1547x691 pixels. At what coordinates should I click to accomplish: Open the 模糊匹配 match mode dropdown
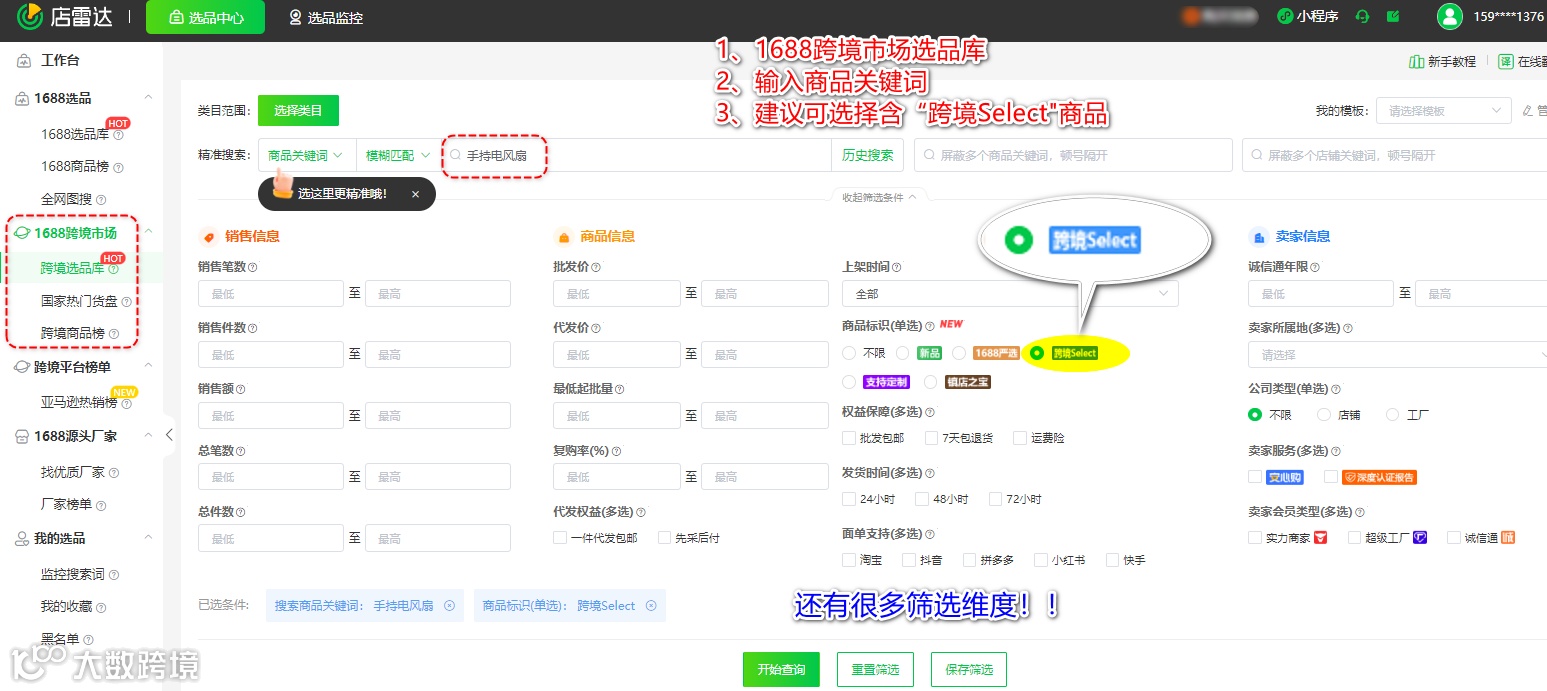[398, 156]
